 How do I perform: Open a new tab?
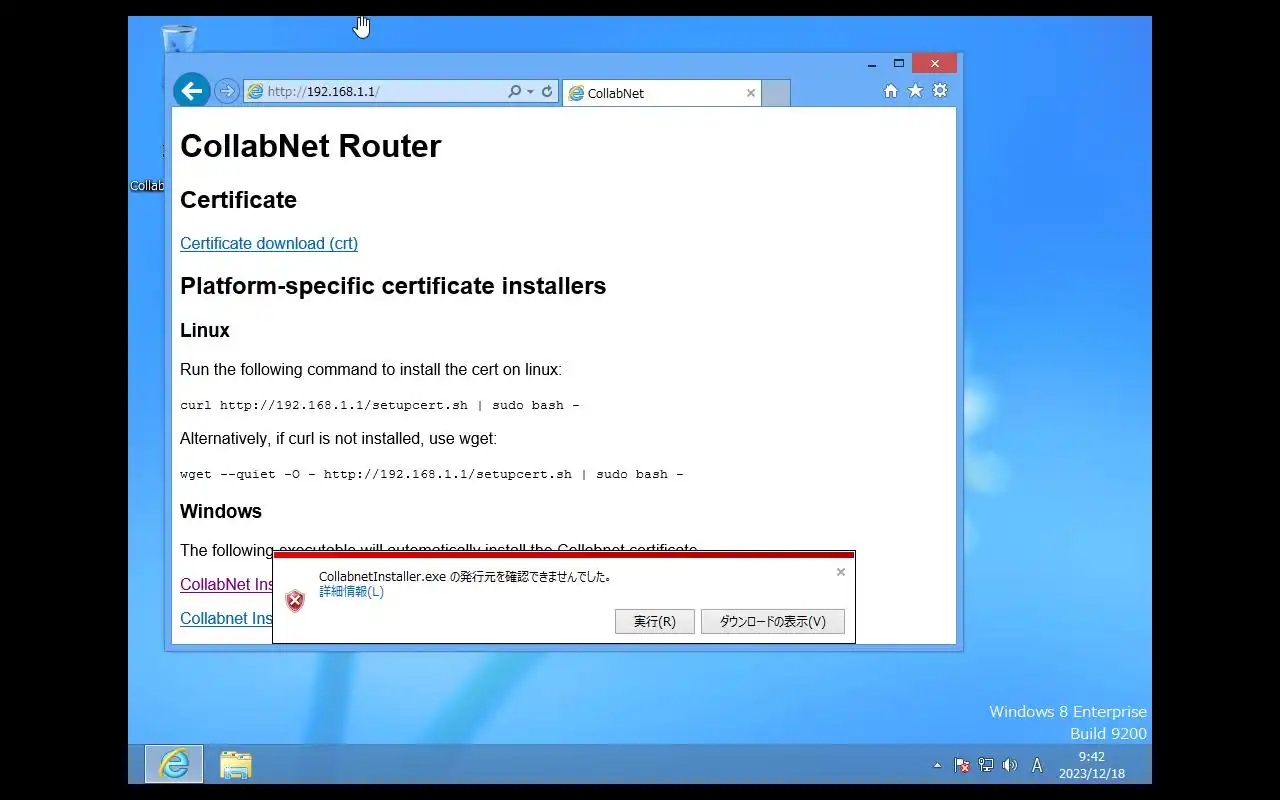(x=776, y=93)
